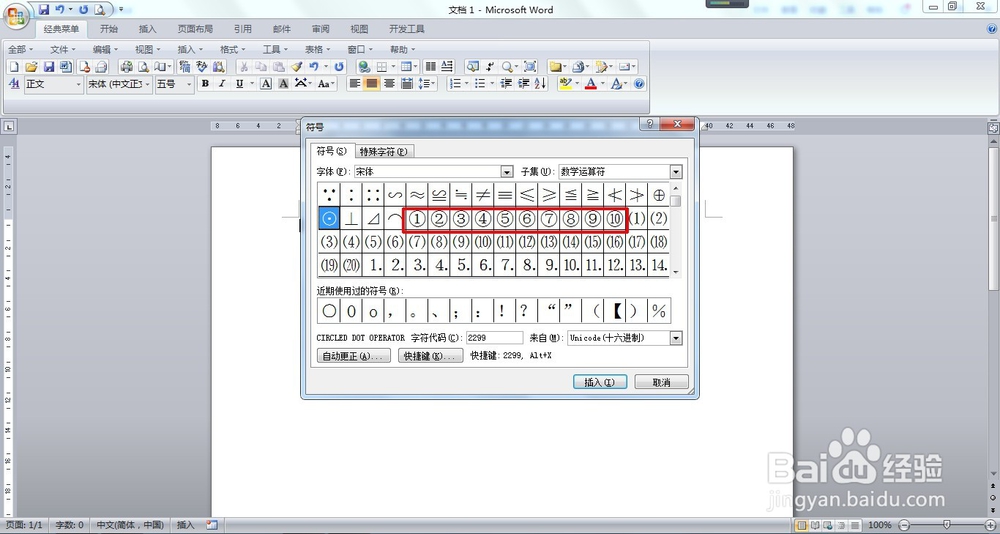Viewport: 1000px width, 534px height.
Task: Open the 子集 subset dropdown
Action: coord(676,172)
